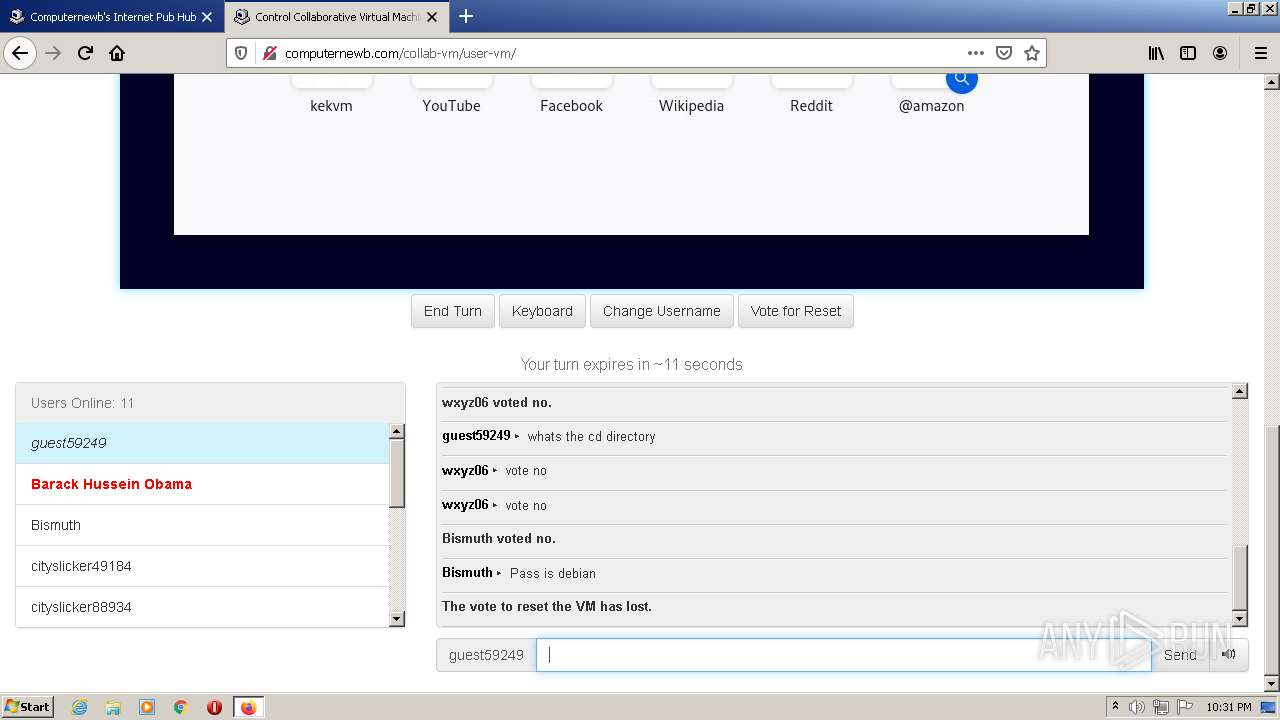The width and height of the screenshot is (1280, 720).
Task: Click chat box scroll down arrow
Action: point(1240,619)
